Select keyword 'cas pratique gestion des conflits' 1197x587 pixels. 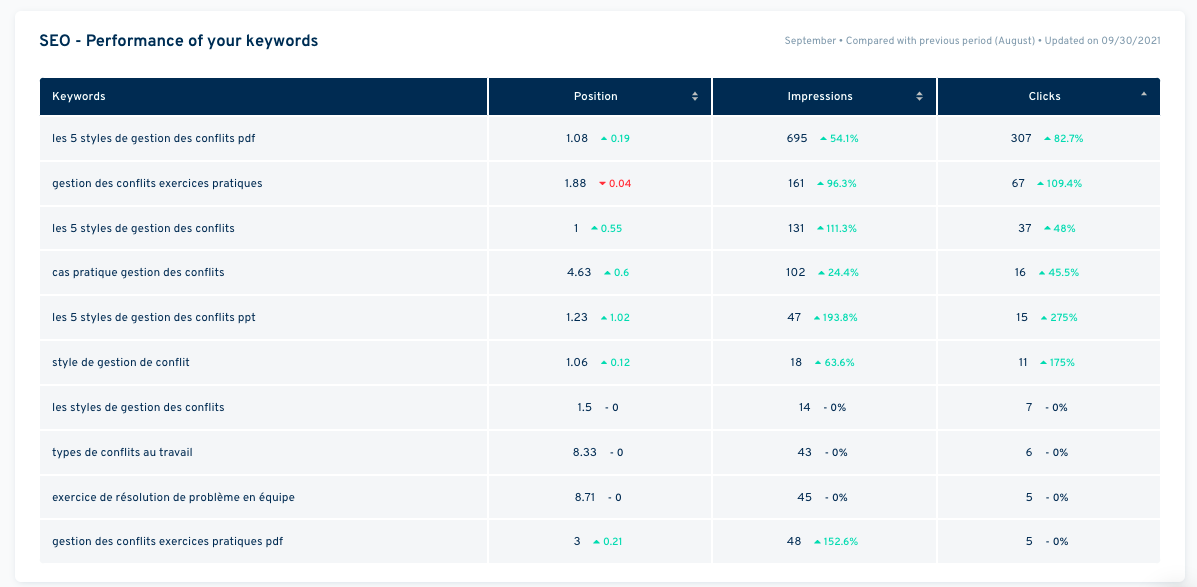pos(138,273)
